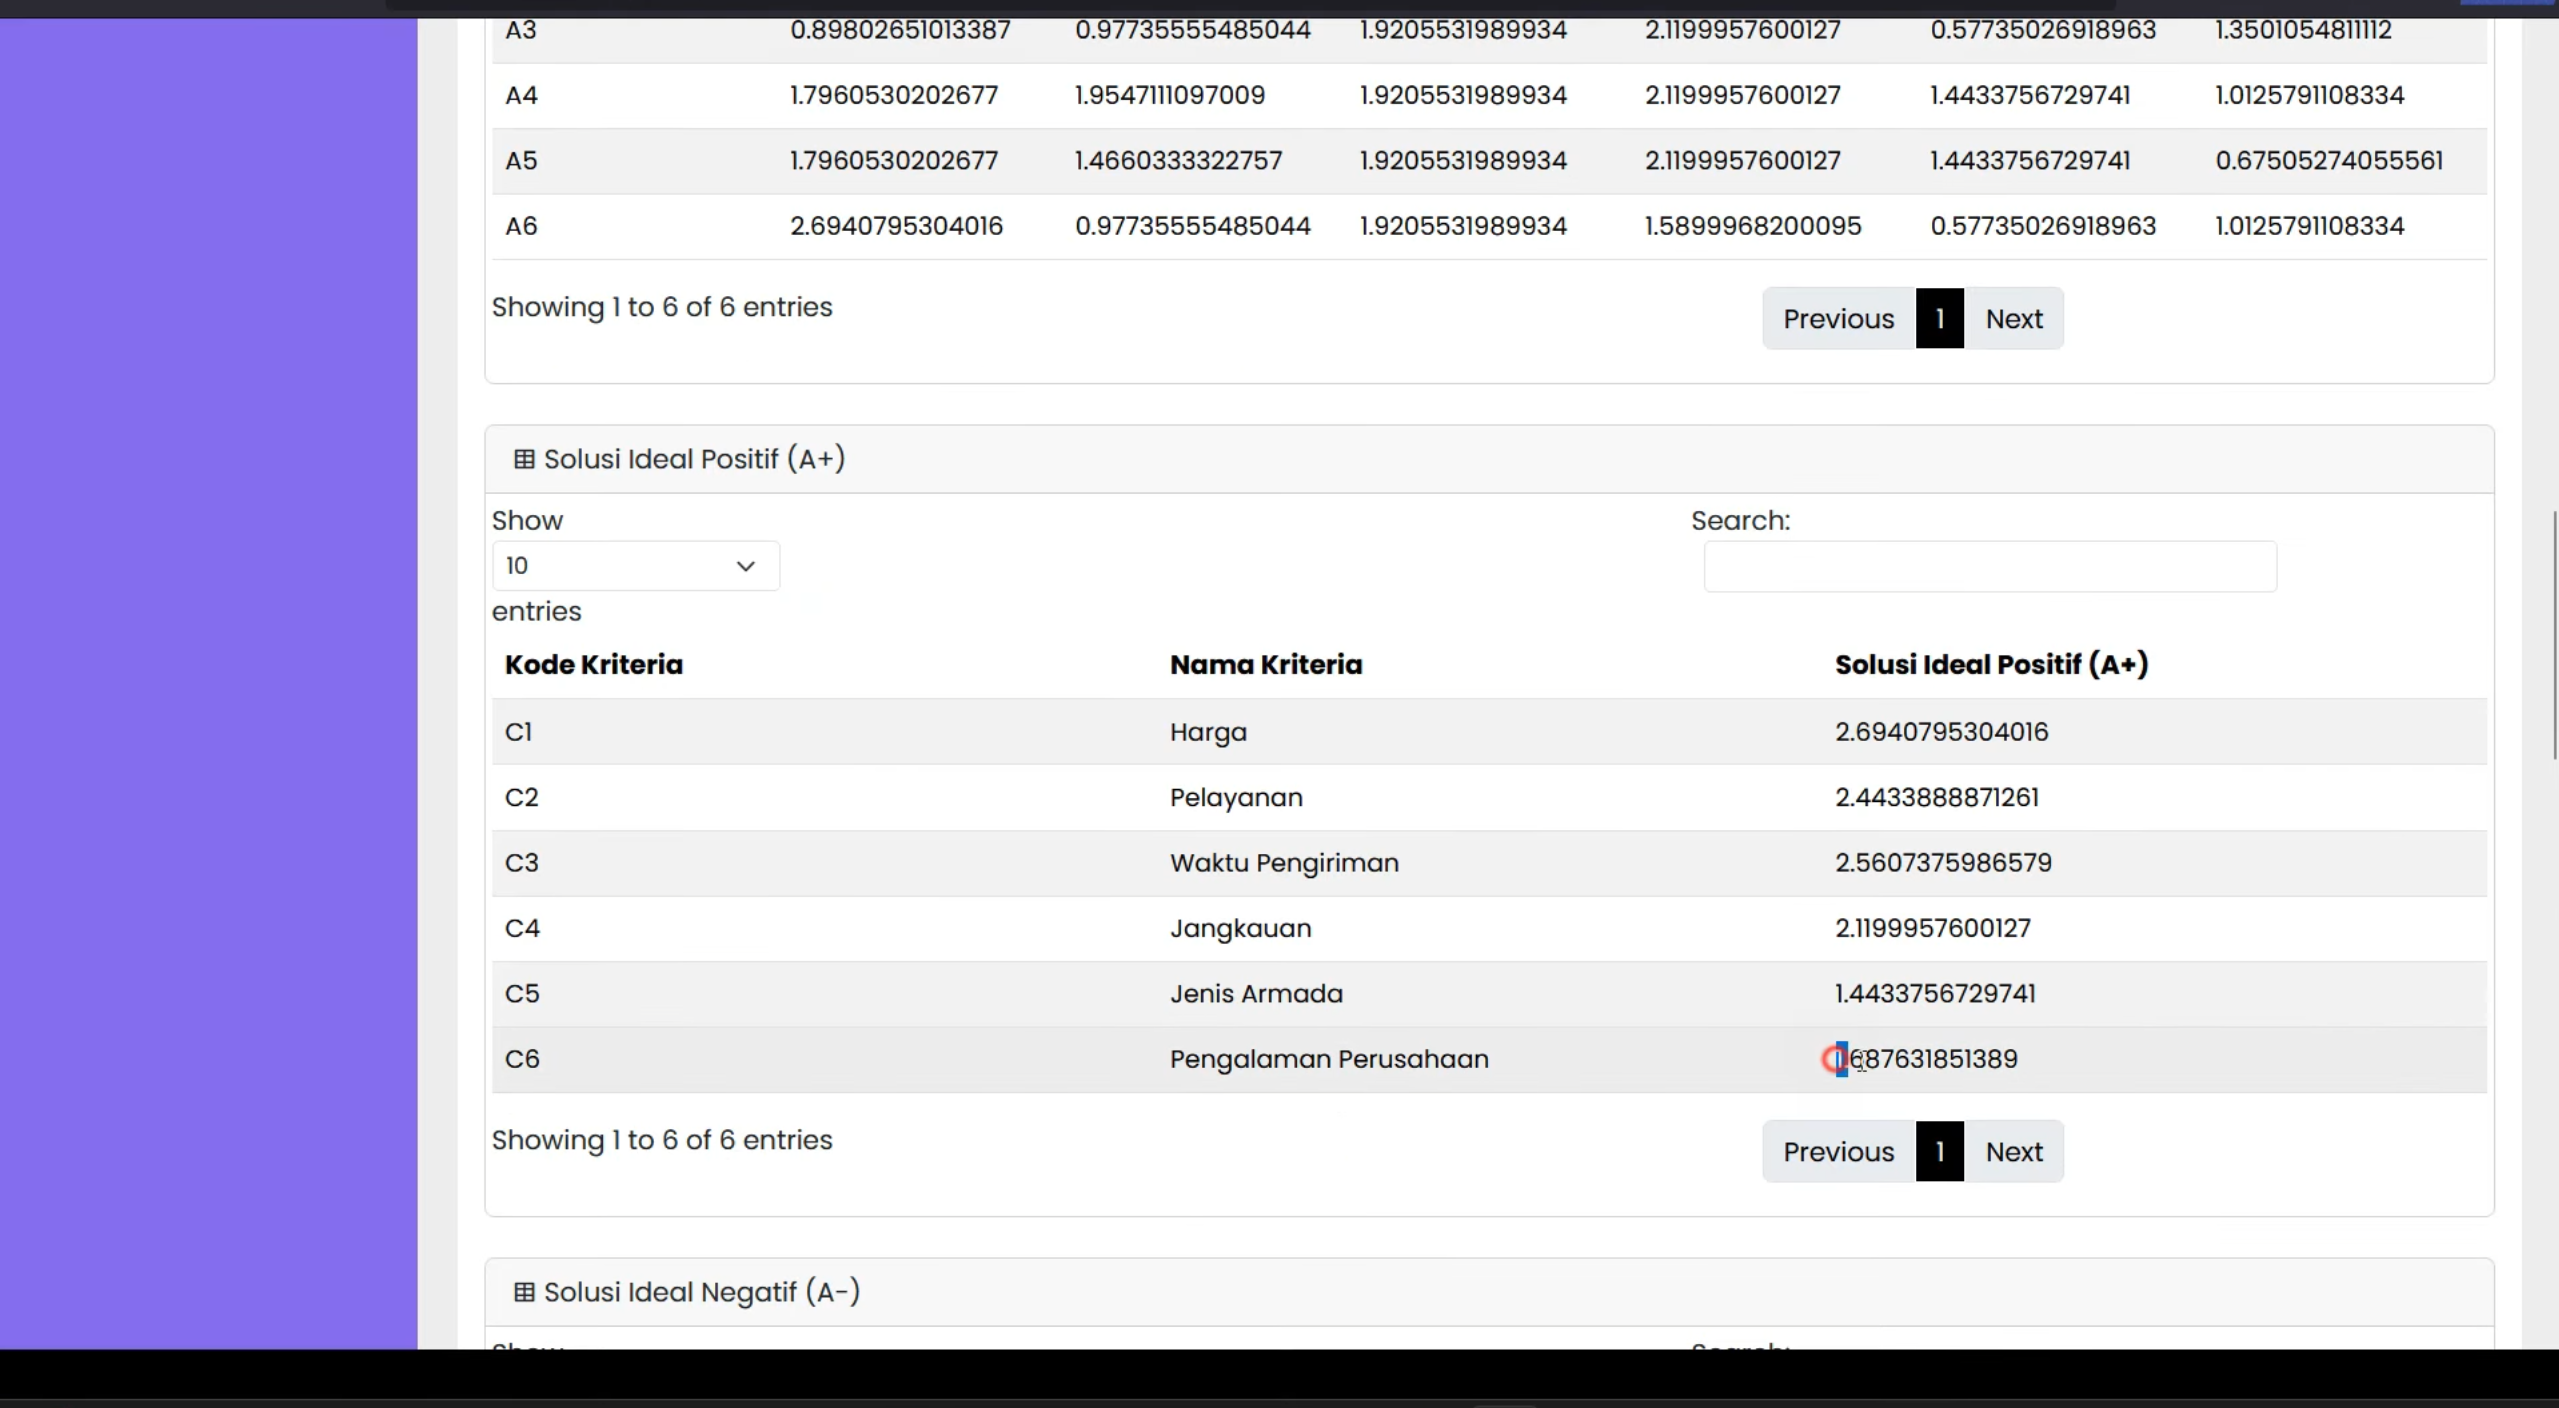This screenshot has height=1408, width=2559.
Task: Click the C4 kode kriteria cell
Action: (522, 928)
